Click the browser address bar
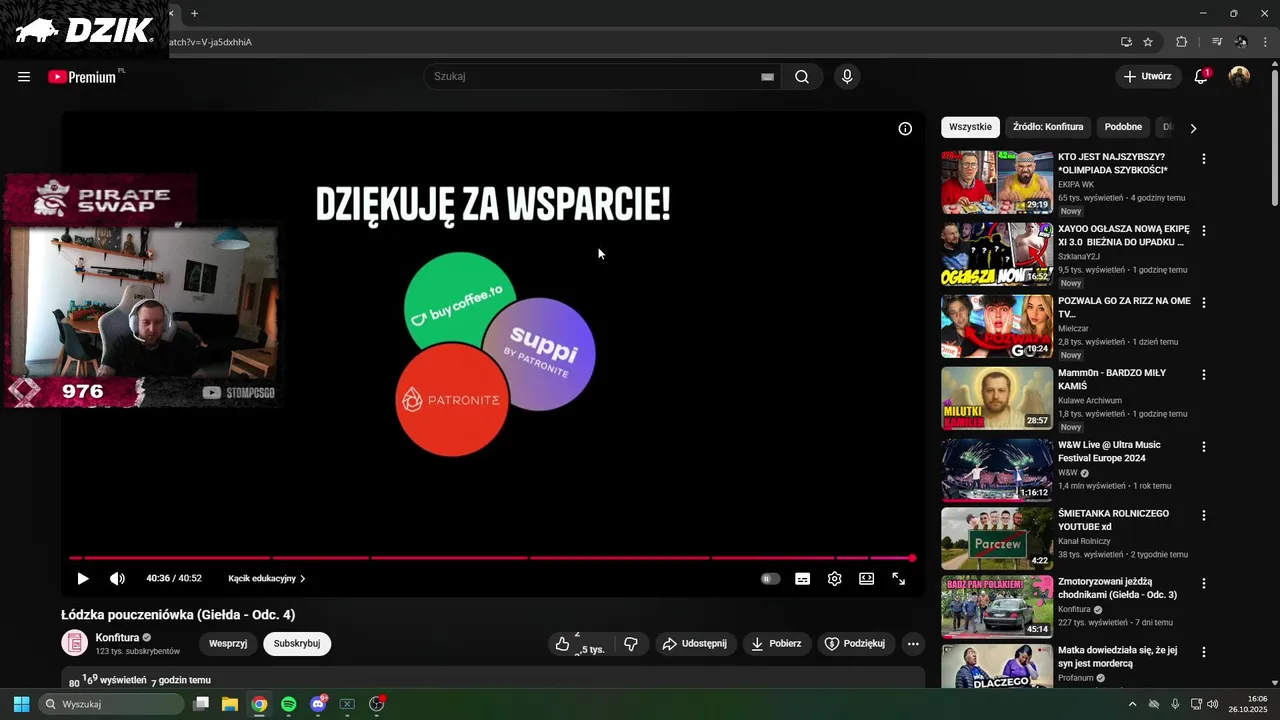 click(640, 42)
